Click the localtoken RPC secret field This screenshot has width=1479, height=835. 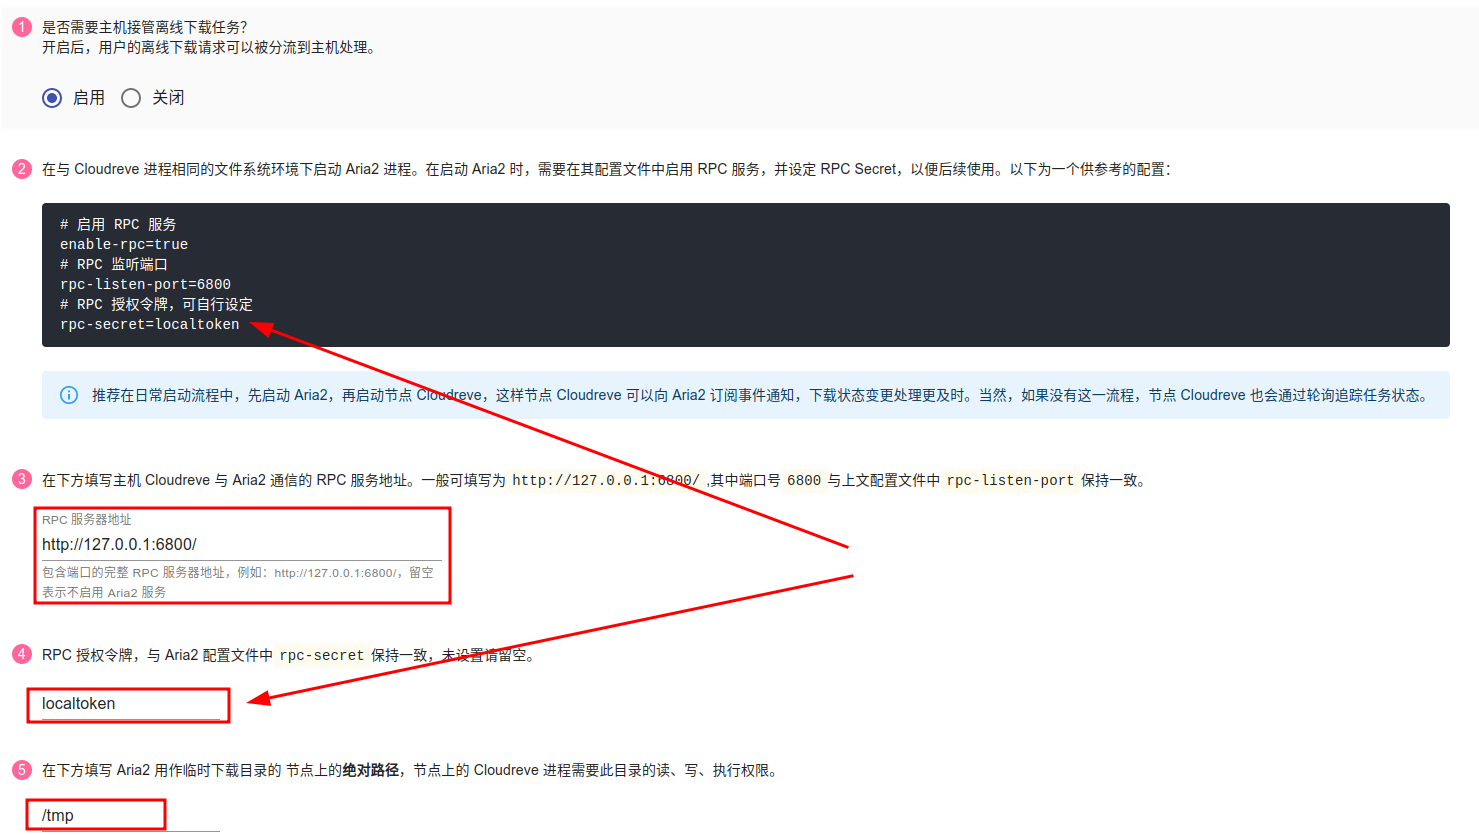coord(130,704)
